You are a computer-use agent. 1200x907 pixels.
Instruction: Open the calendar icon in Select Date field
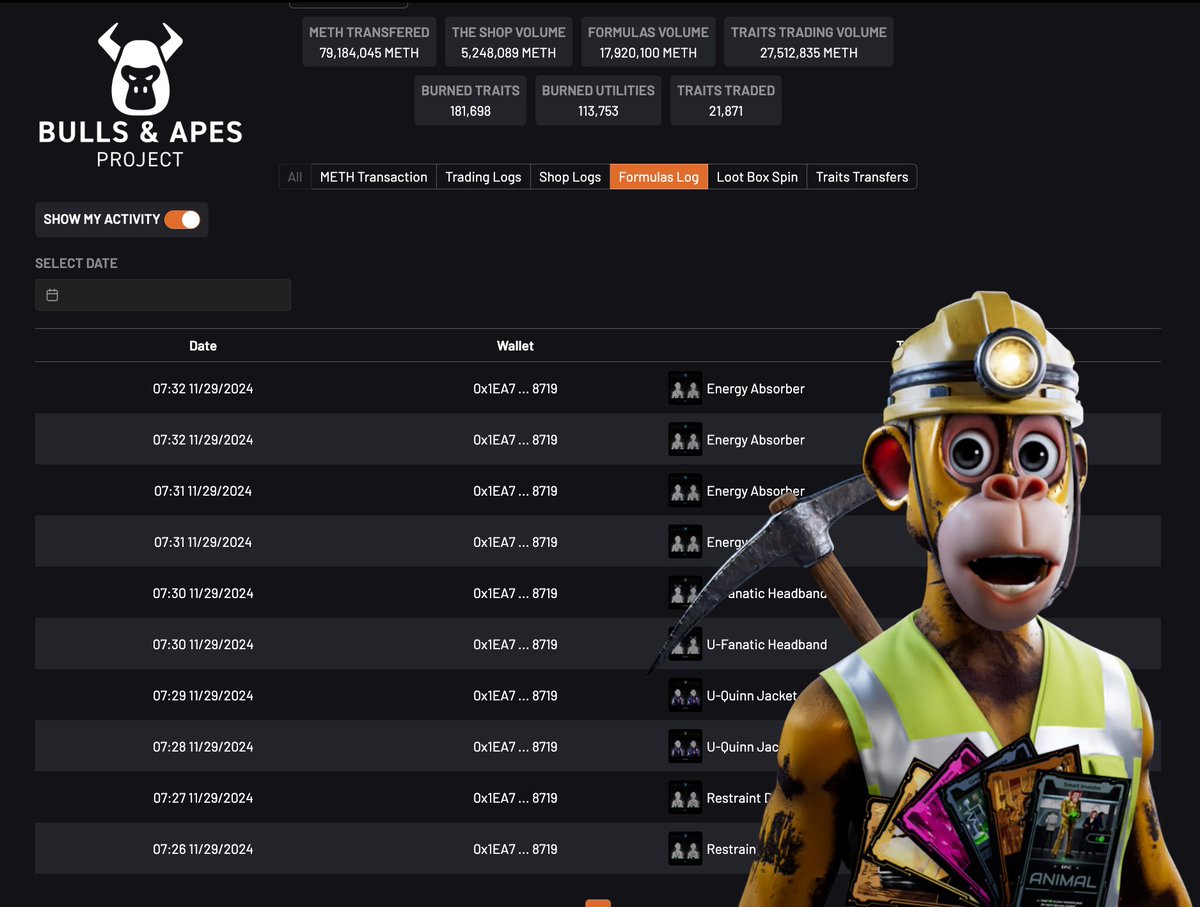pyautogui.click(x=52, y=294)
